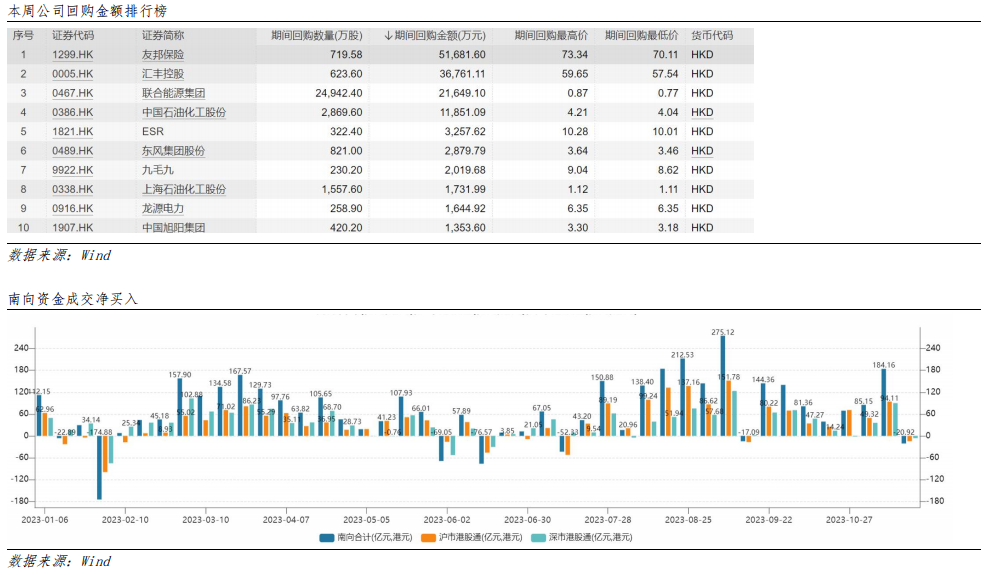This screenshot has height=575, width=987.
Task: Click the 南向资金成交净买入 heading
Action: click(73, 299)
